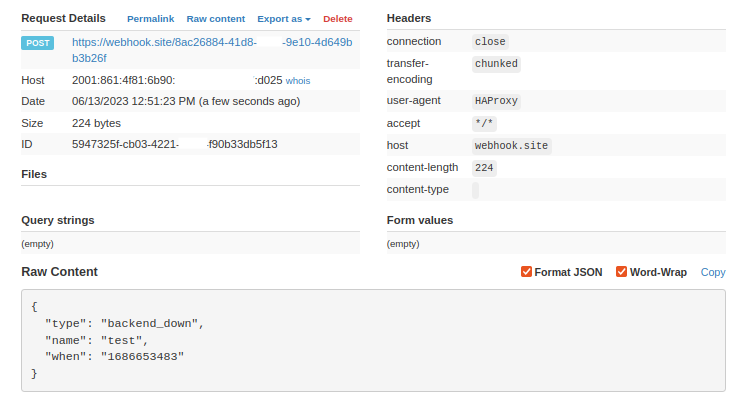The height and width of the screenshot is (405, 743).
Task: Click the content-type header name
Action: coord(417,189)
